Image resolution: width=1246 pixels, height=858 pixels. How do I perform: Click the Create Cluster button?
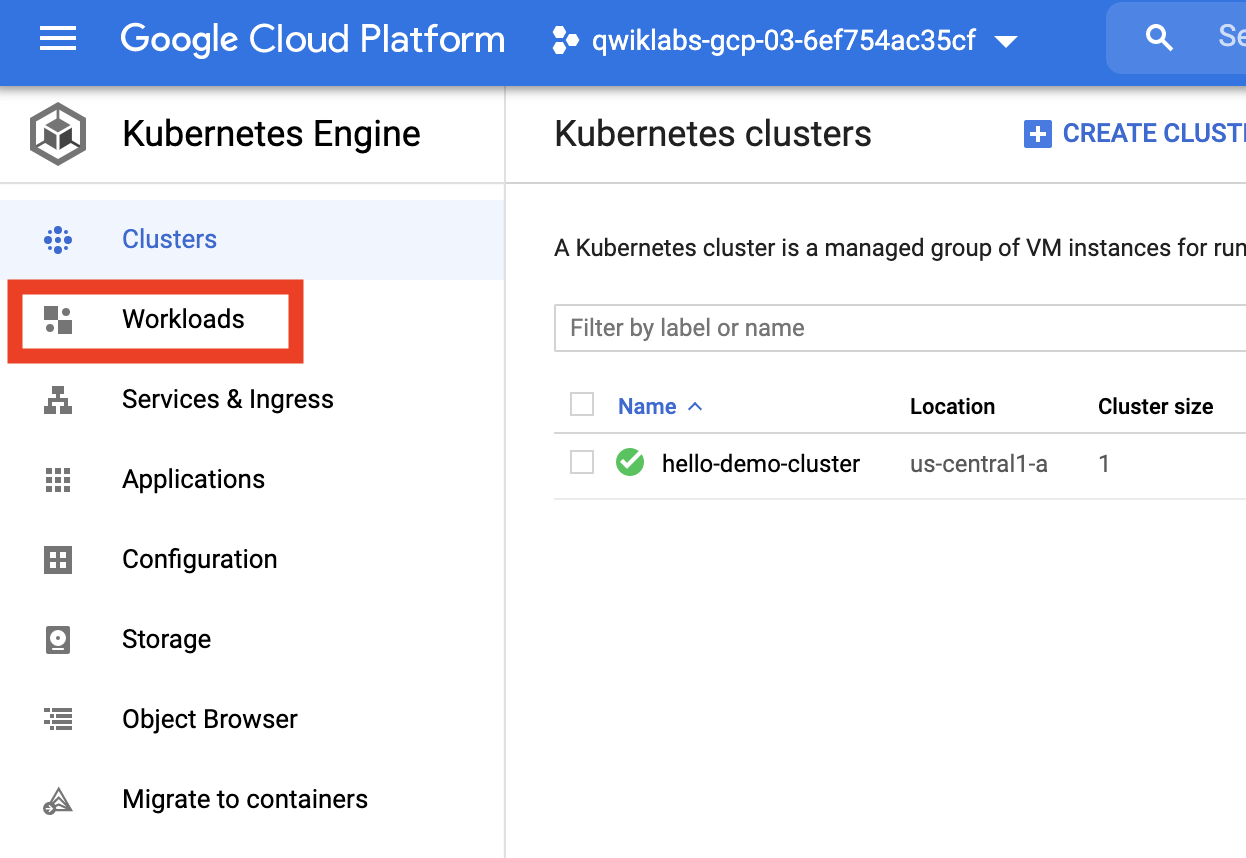1135,134
